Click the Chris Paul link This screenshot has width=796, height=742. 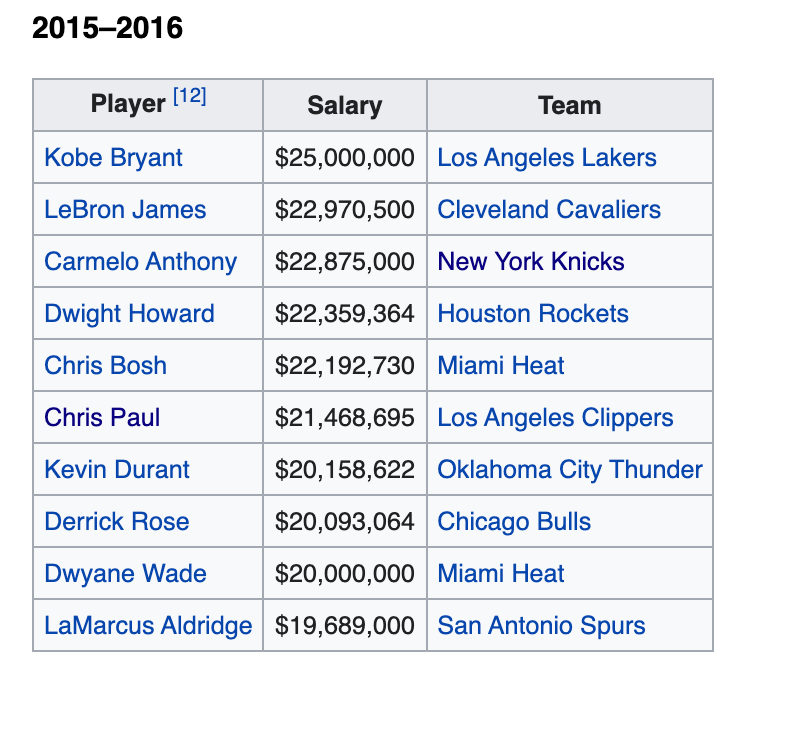(x=102, y=418)
